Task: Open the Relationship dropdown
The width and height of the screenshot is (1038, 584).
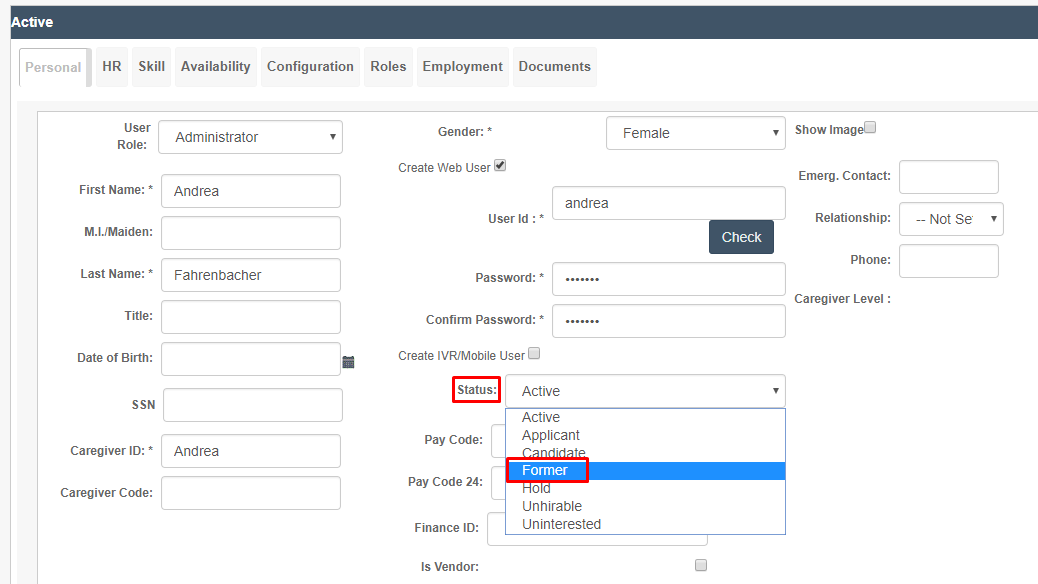Action: pos(951,219)
